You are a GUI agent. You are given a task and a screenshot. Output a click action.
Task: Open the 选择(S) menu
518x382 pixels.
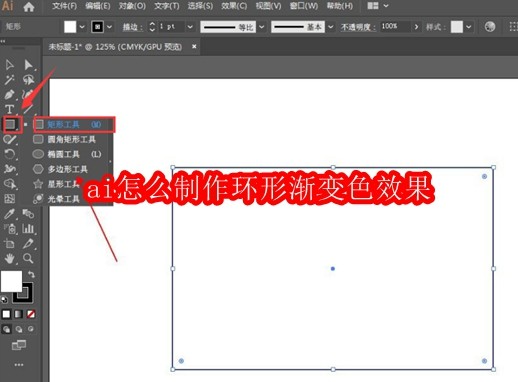(200, 6)
